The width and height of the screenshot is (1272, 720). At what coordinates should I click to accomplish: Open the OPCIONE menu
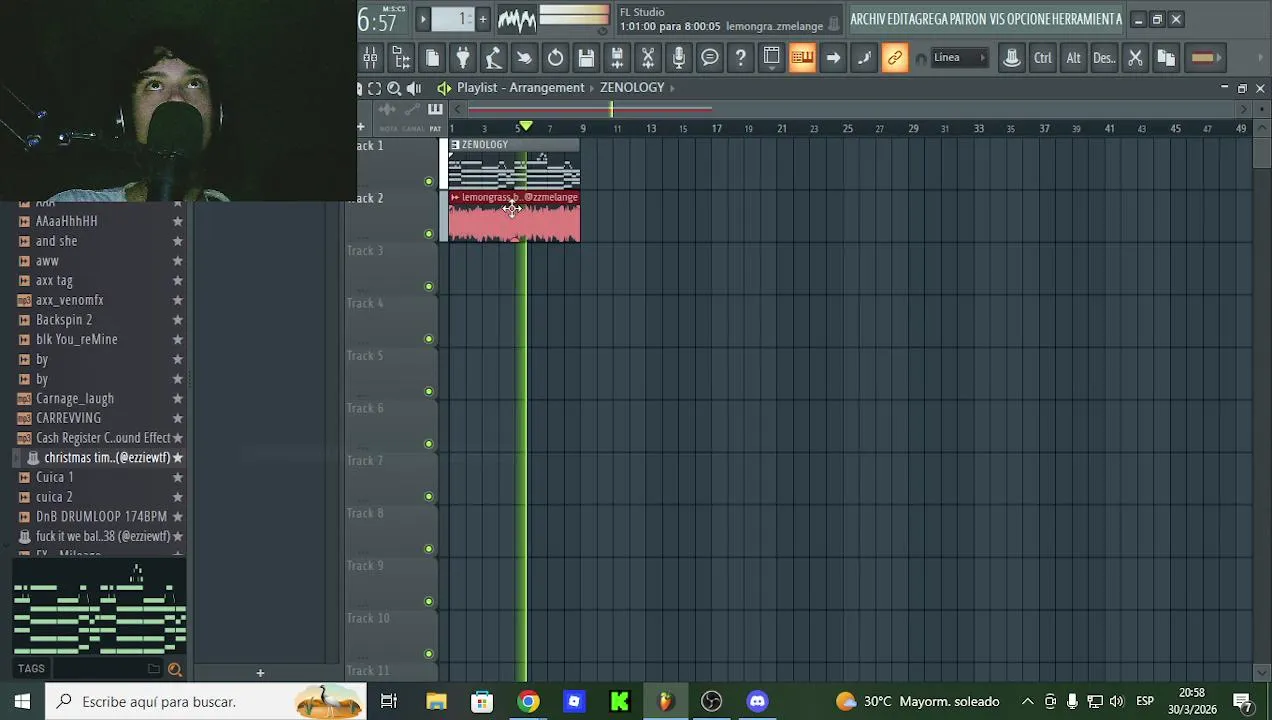coord(1029,19)
